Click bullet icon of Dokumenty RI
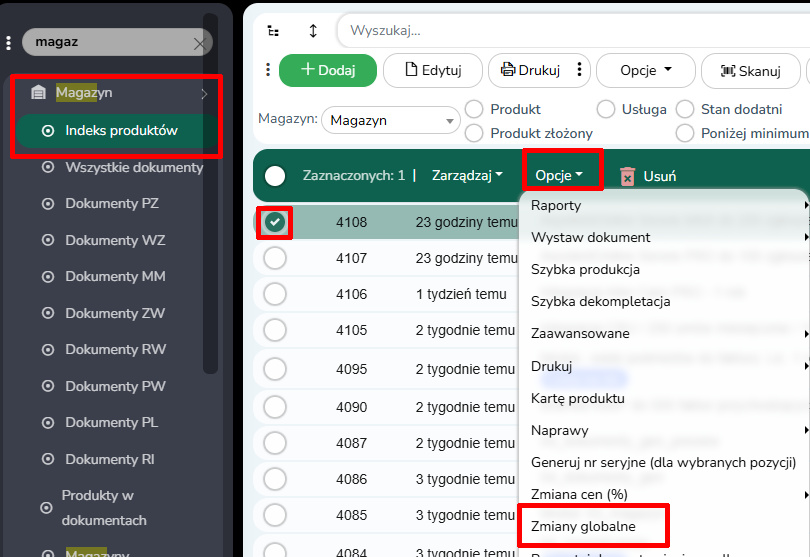The width and height of the screenshot is (810, 557). (48, 459)
